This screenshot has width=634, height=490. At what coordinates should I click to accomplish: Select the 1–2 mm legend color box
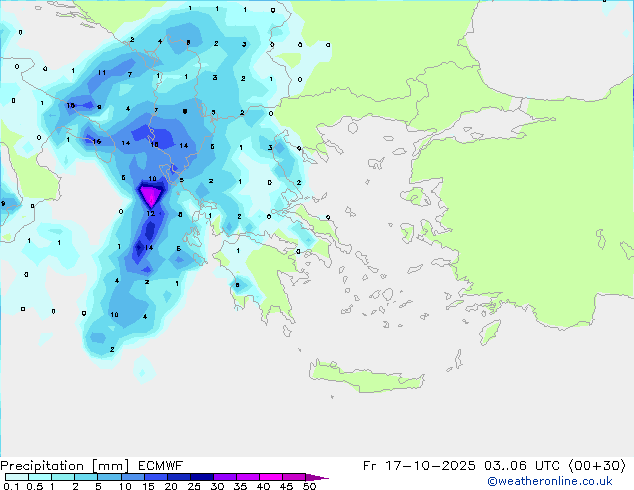(63, 477)
